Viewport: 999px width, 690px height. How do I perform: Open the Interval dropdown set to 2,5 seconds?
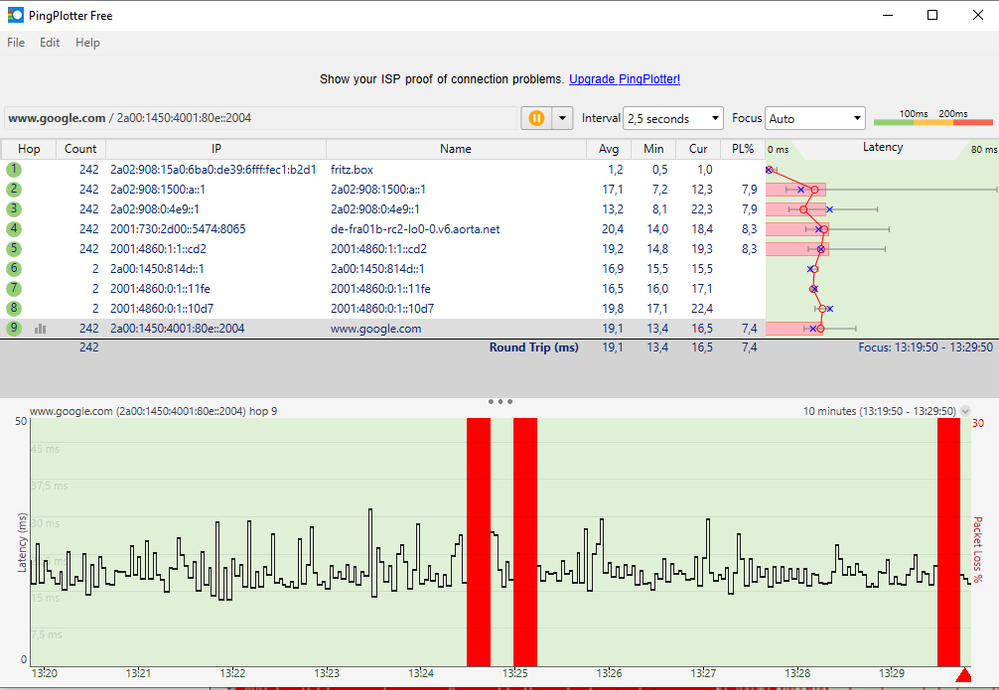tap(672, 118)
